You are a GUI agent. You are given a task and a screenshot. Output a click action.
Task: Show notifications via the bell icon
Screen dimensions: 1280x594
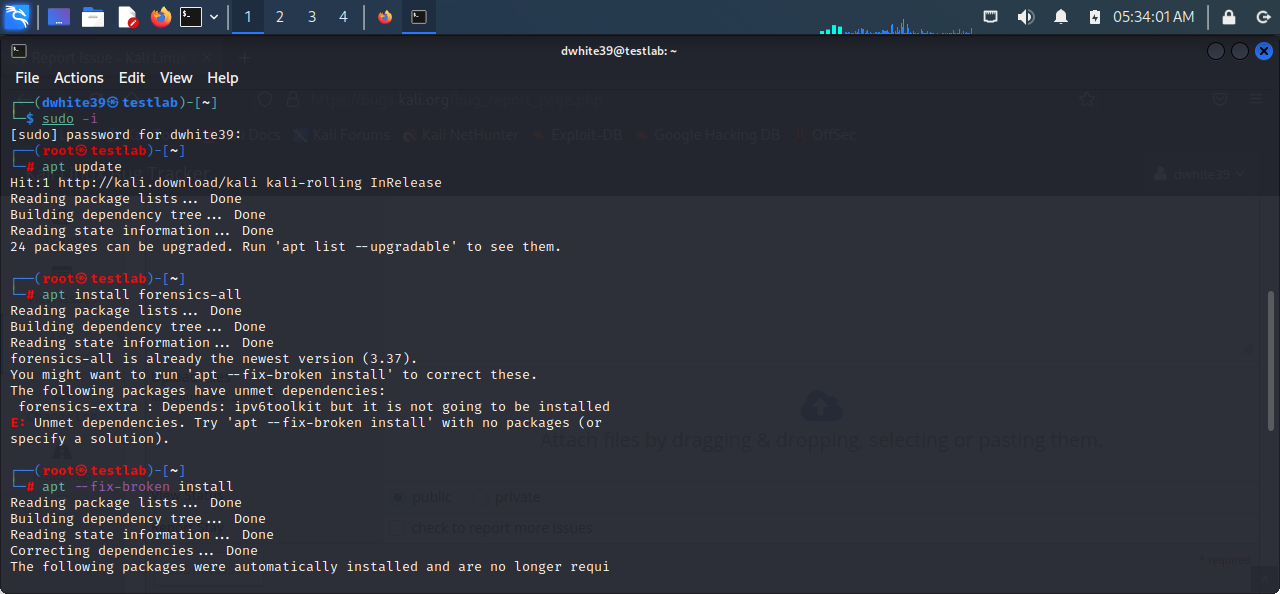click(x=1060, y=17)
